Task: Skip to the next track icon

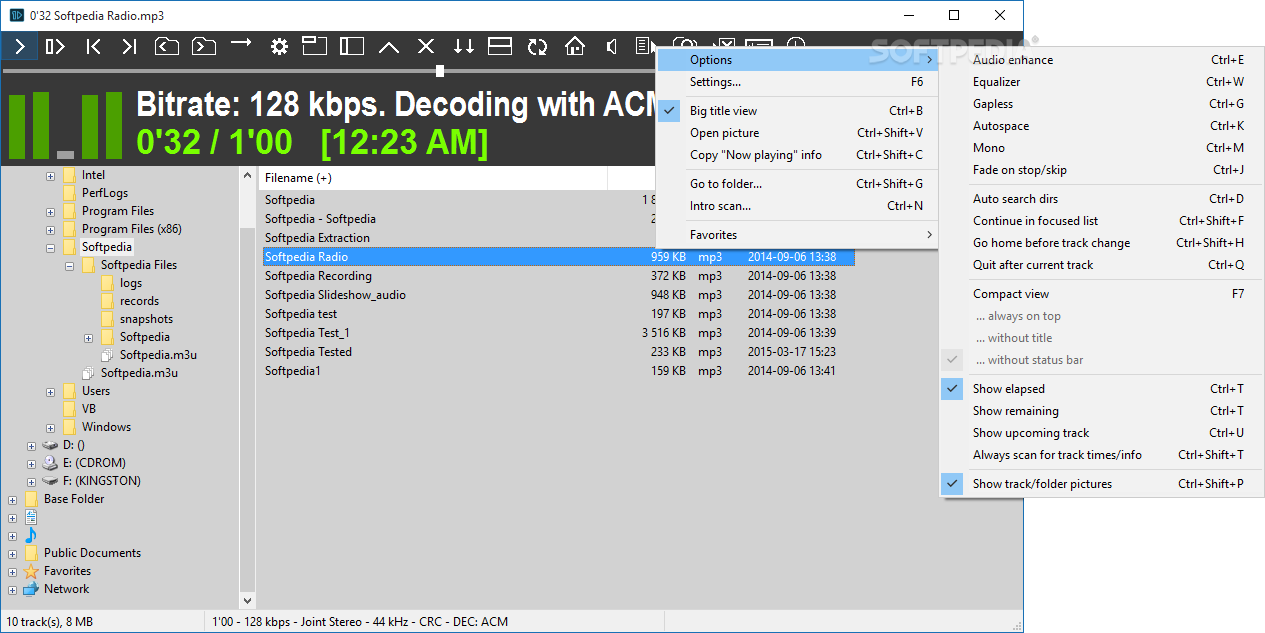Action: (130, 46)
